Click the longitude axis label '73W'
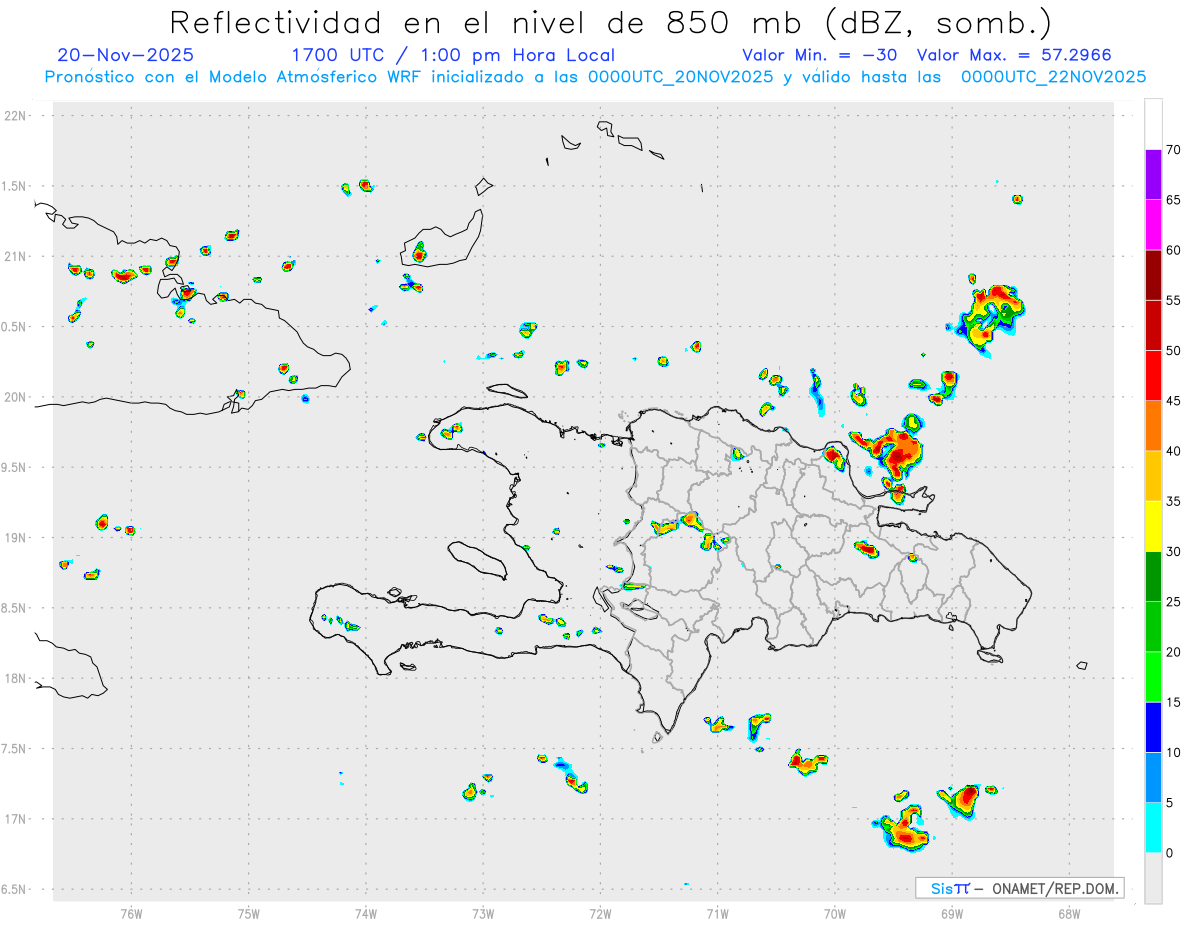Image resolution: width=1200 pixels, height=927 pixels. tap(483, 913)
